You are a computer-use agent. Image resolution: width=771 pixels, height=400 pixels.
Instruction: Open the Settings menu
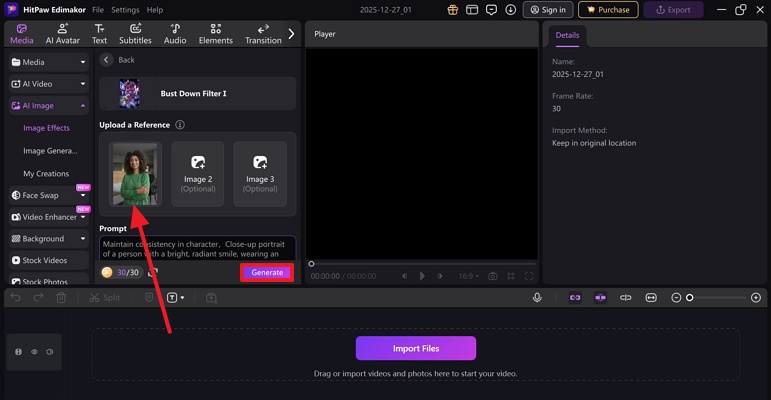pyautogui.click(x=125, y=10)
